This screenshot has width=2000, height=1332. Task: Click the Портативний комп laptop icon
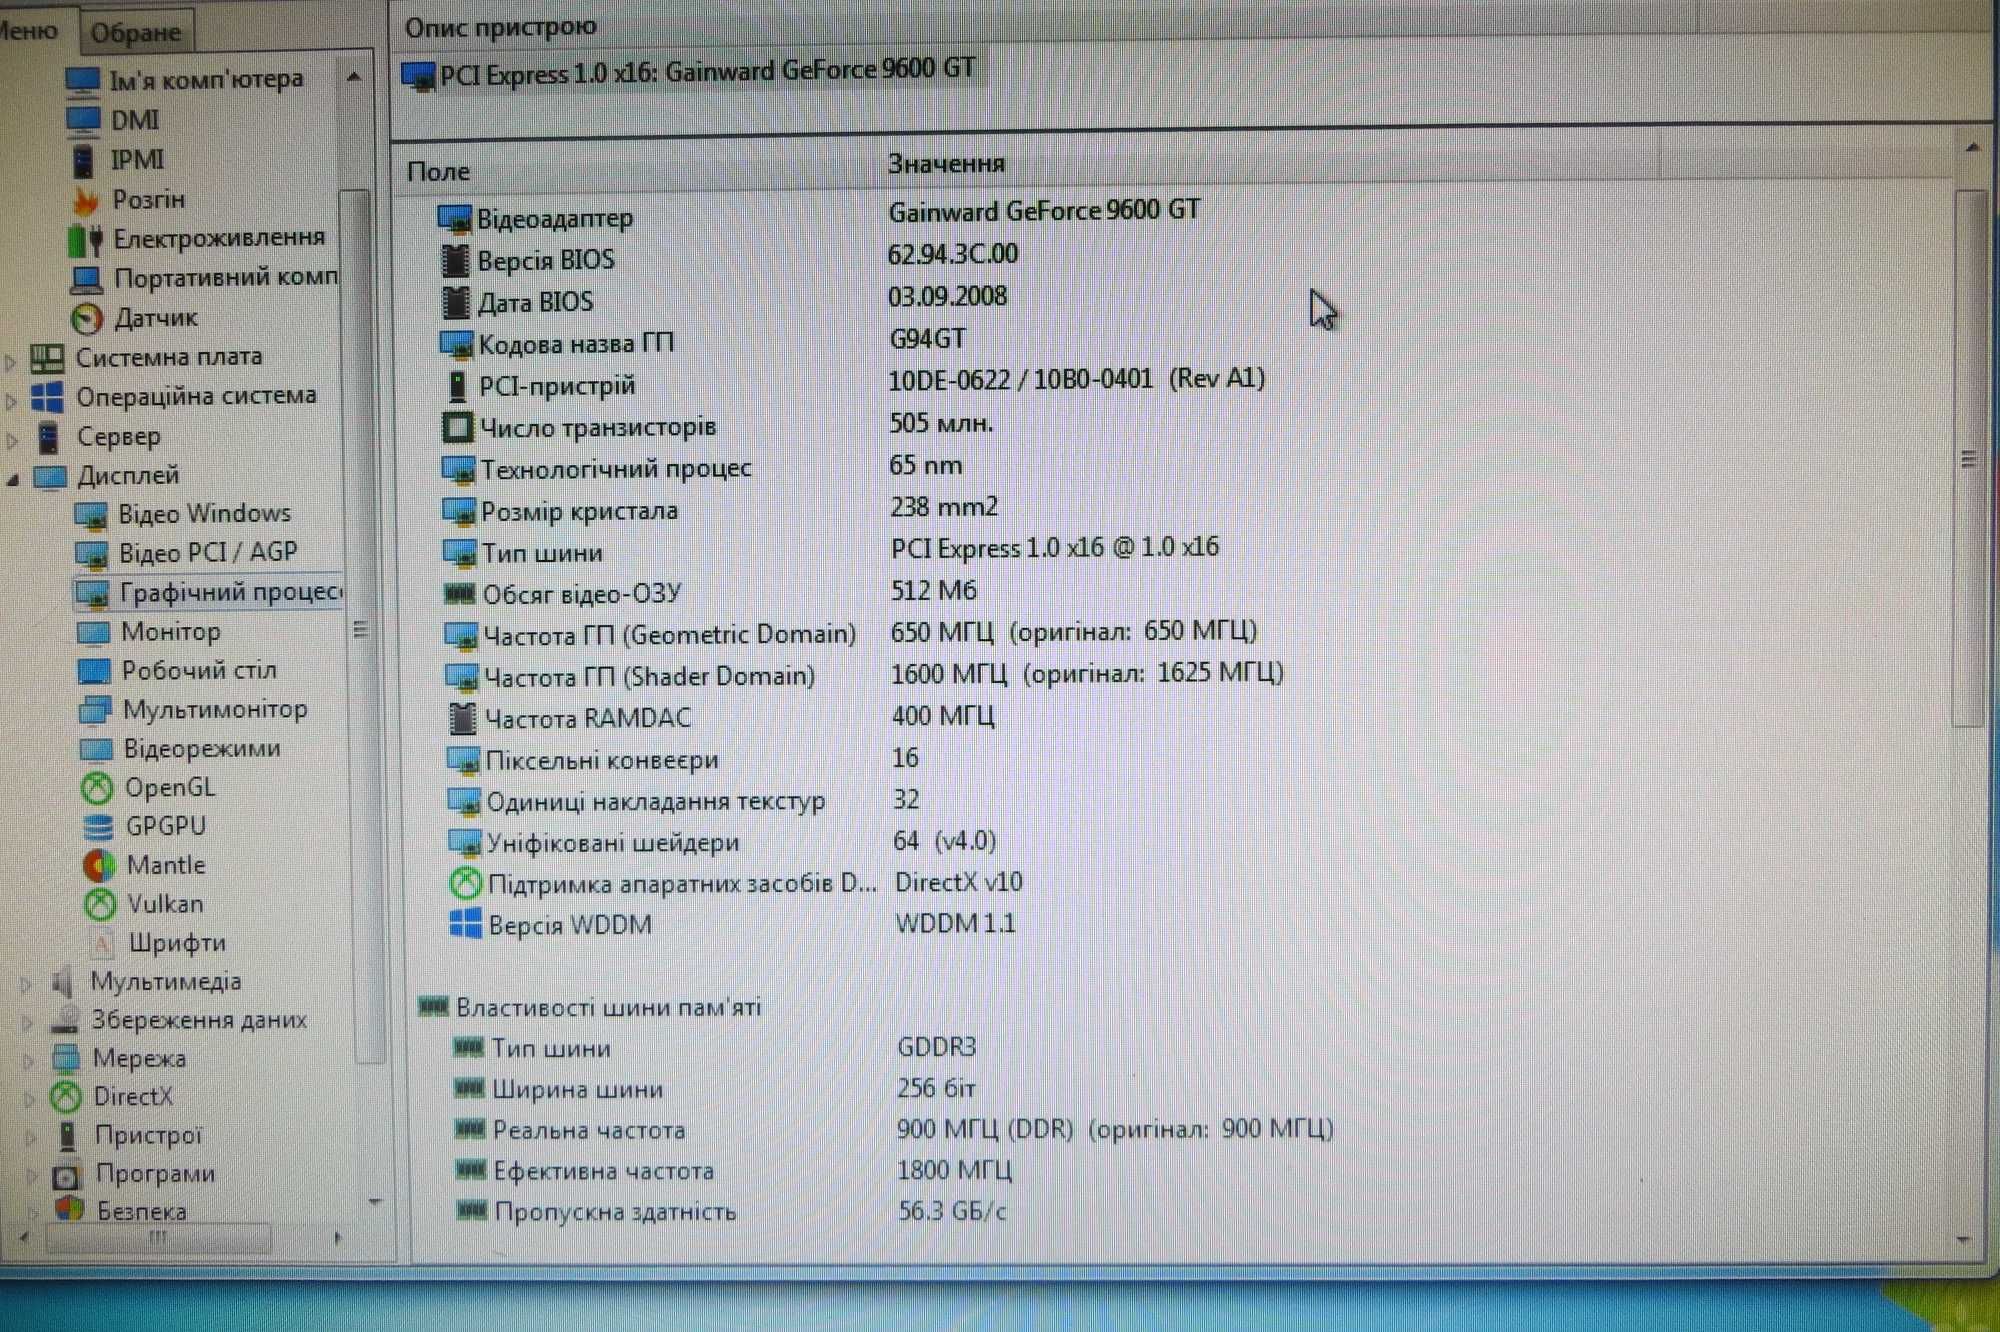click(87, 279)
